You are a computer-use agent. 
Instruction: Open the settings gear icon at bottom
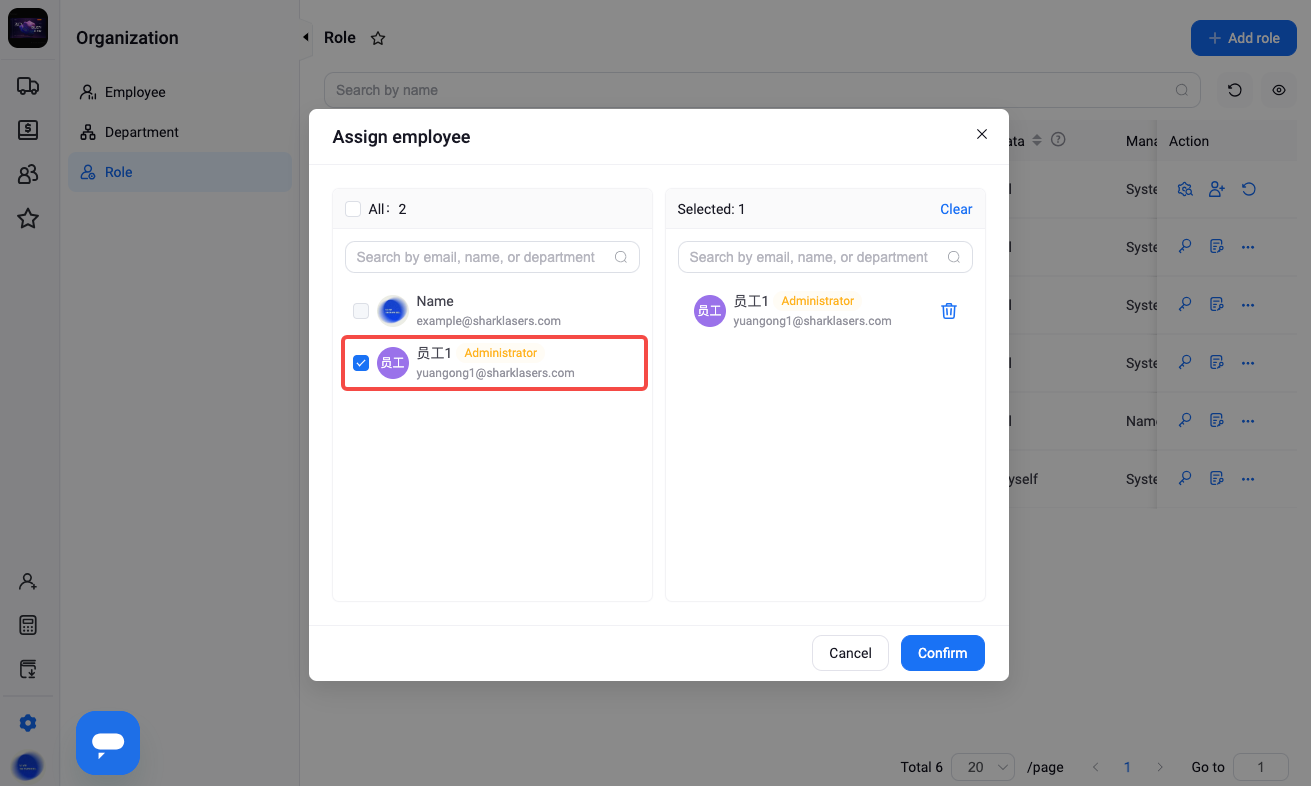(x=28, y=723)
